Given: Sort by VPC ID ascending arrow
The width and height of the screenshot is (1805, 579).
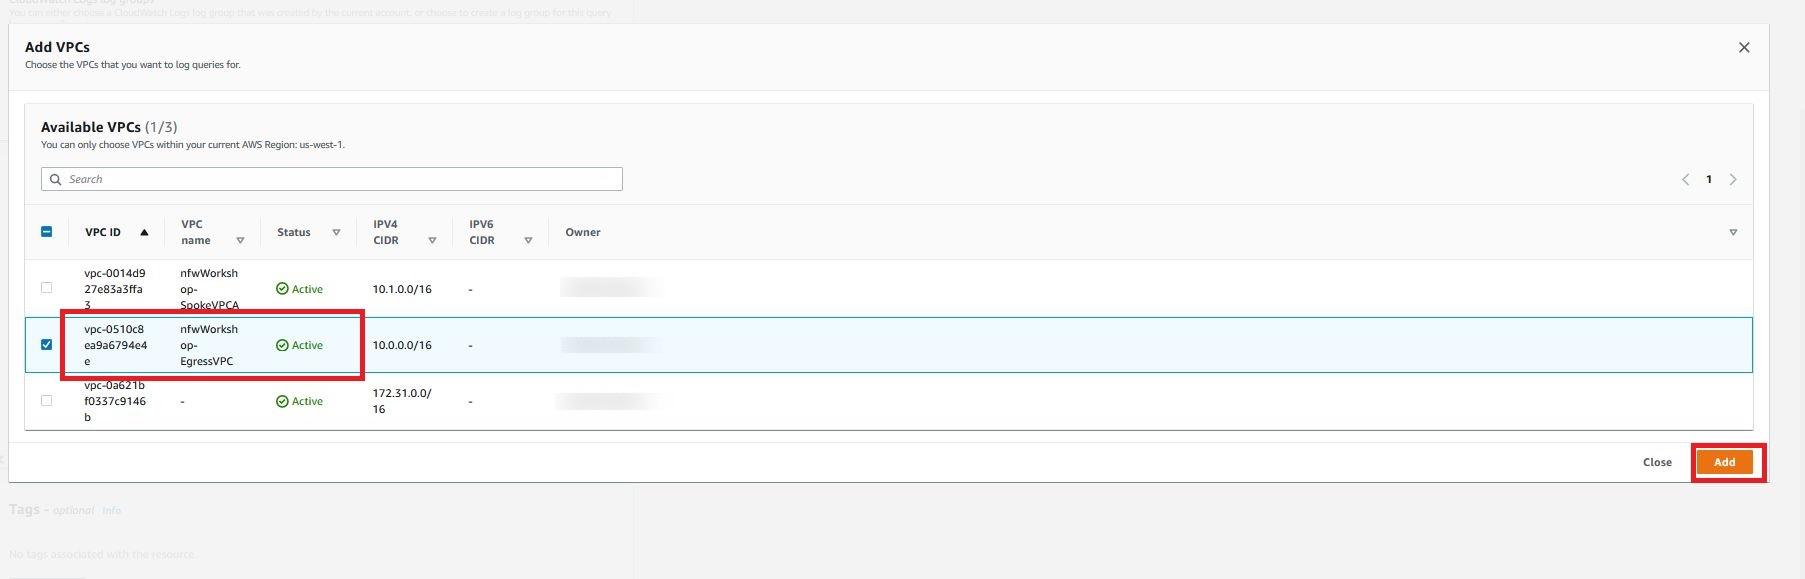Looking at the screenshot, I should click(x=144, y=232).
